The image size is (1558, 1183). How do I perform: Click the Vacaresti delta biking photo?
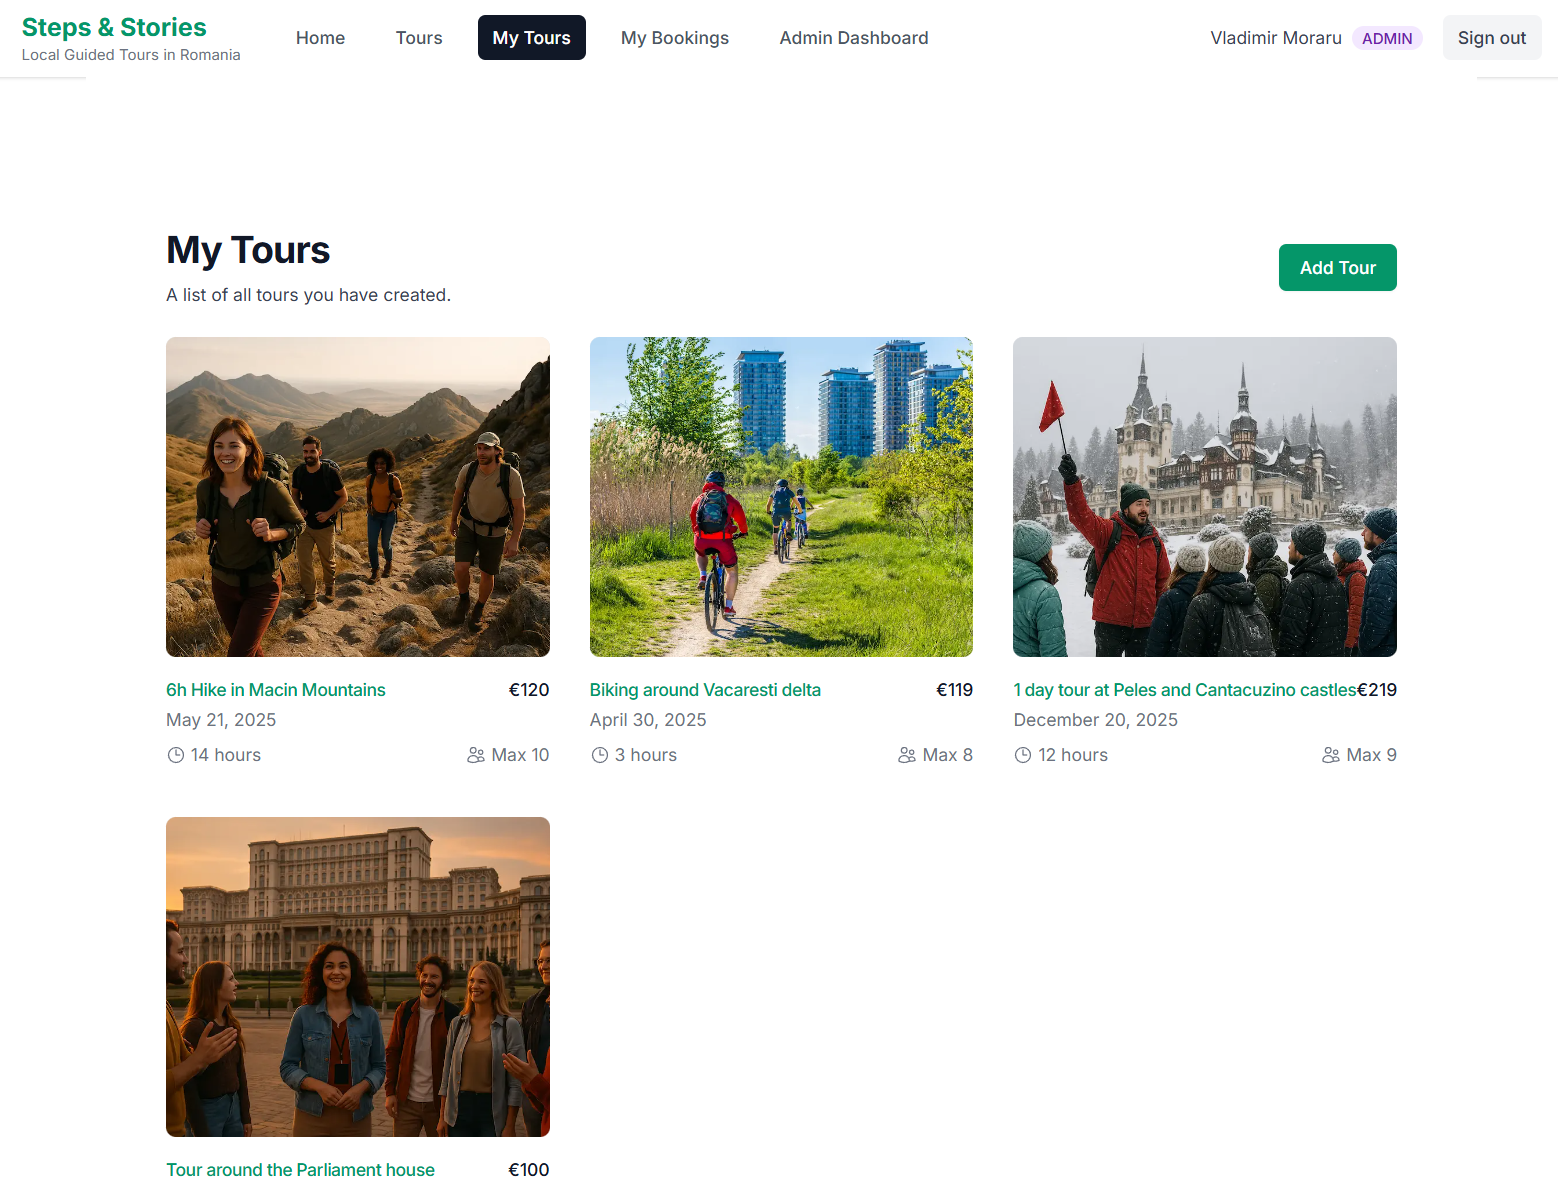(781, 497)
